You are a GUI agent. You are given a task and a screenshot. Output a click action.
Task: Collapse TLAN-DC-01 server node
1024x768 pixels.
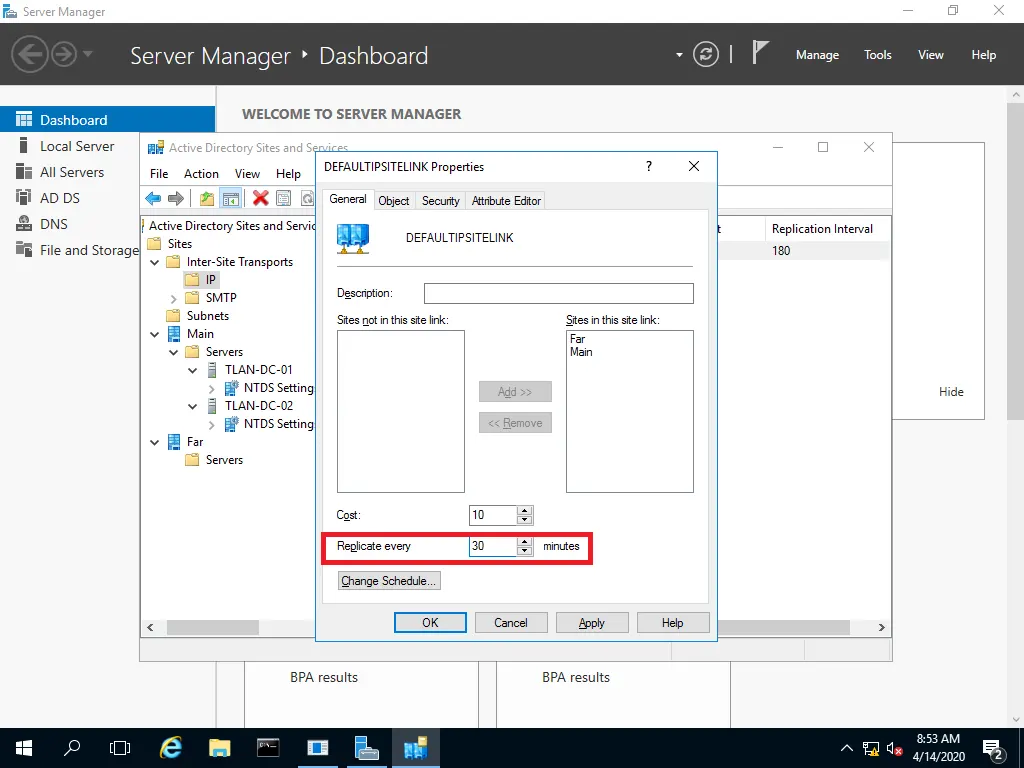193,370
